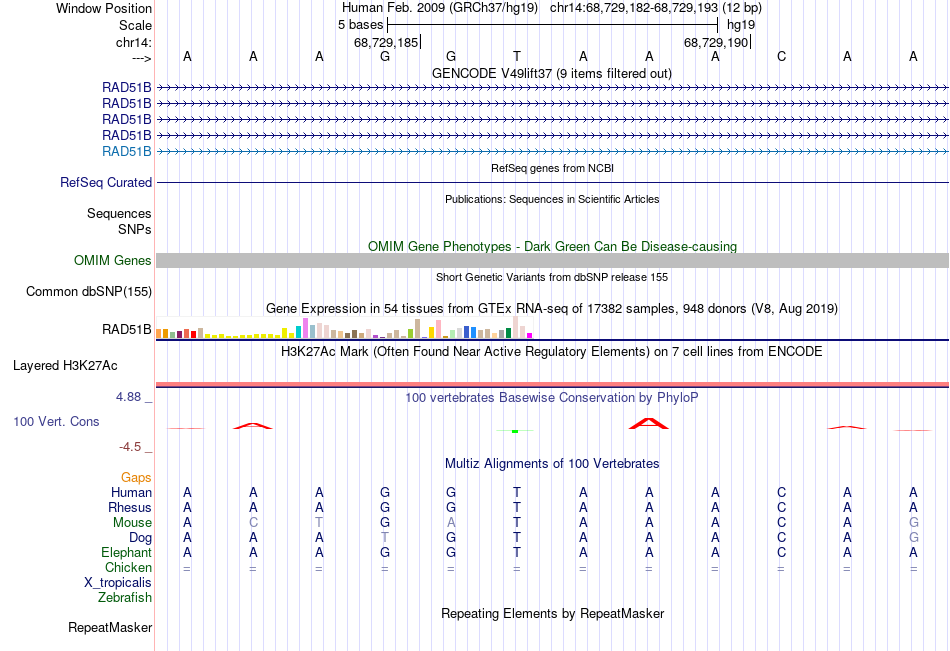This screenshot has width=950, height=651.
Task: Select the Zebrafish alignment row label
Action: pos(125,597)
